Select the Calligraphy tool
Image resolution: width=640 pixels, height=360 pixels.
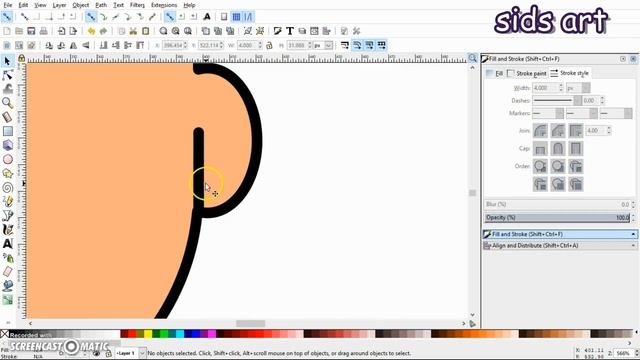tap(7, 229)
